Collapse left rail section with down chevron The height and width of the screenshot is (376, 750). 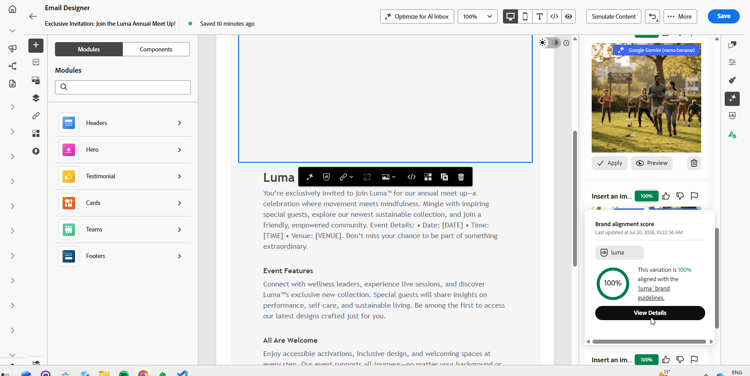pos(12,31)
